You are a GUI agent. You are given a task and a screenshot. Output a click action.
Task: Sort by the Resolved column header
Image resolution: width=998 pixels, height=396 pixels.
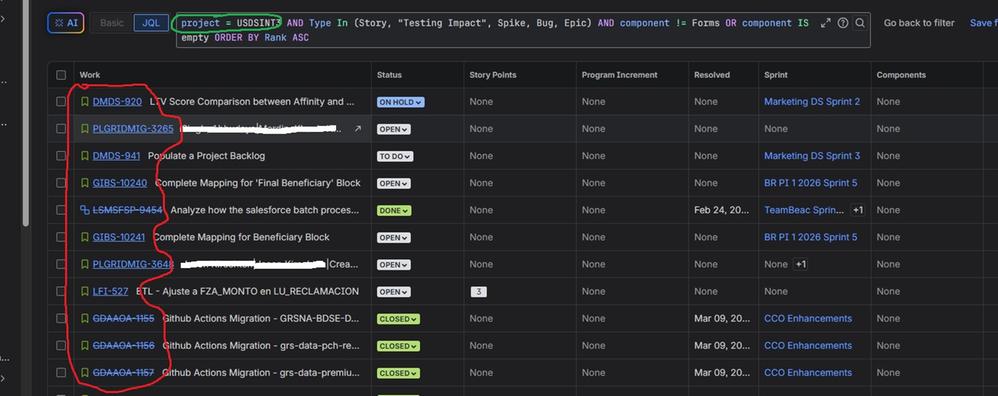click(712, 75)
